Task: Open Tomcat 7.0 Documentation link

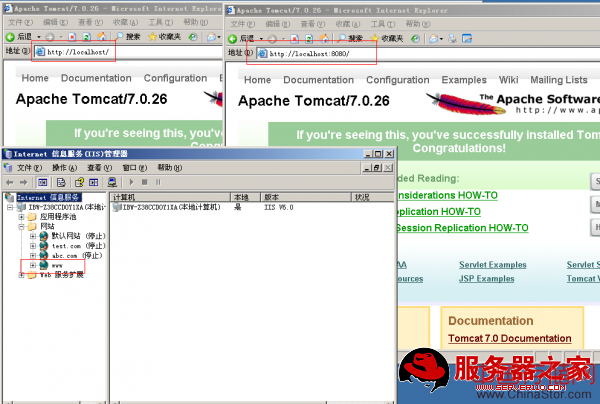Action: coord(509,339)
